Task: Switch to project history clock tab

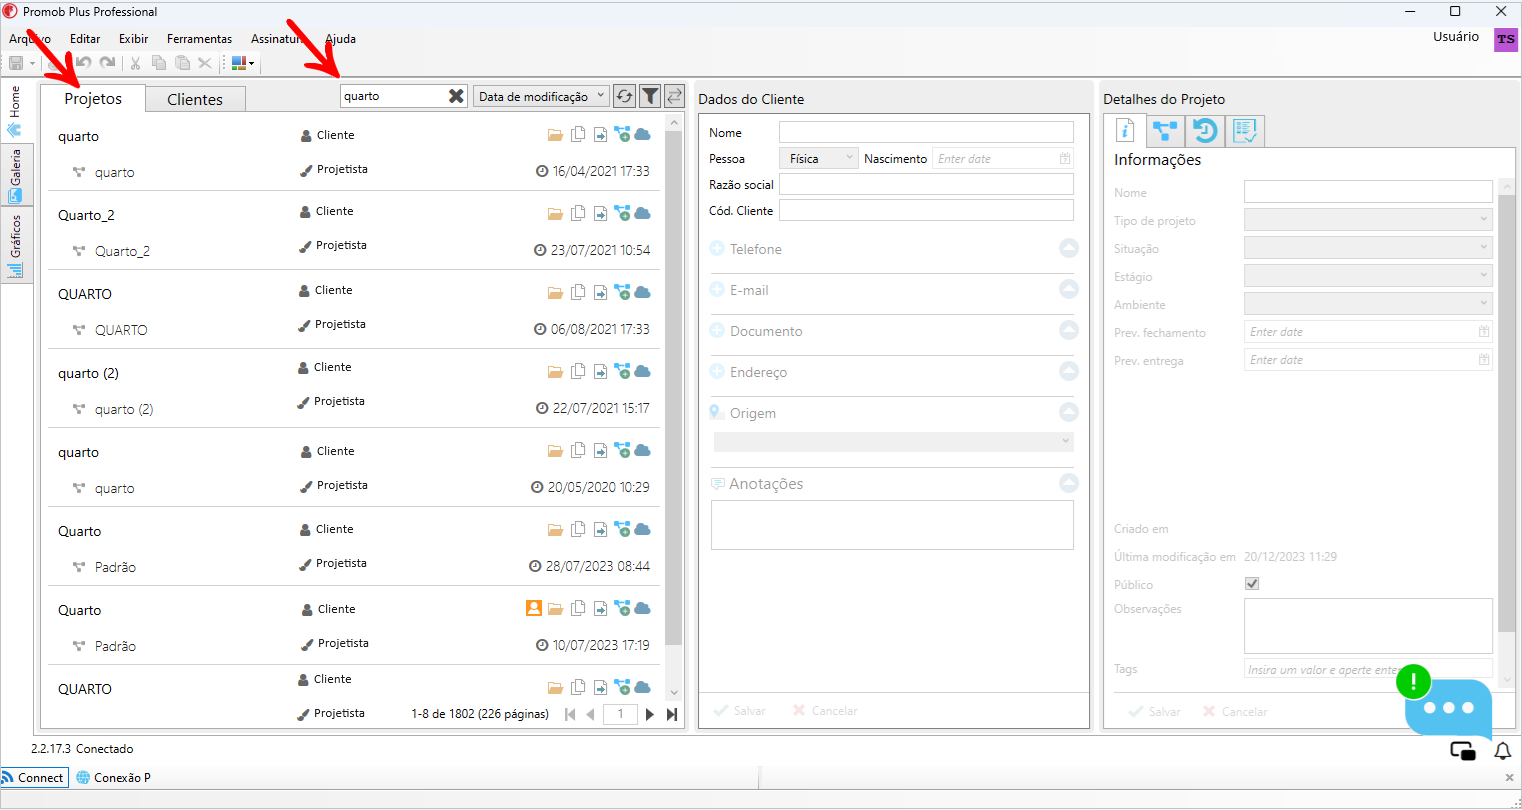Action: [x=1205, y=130]
